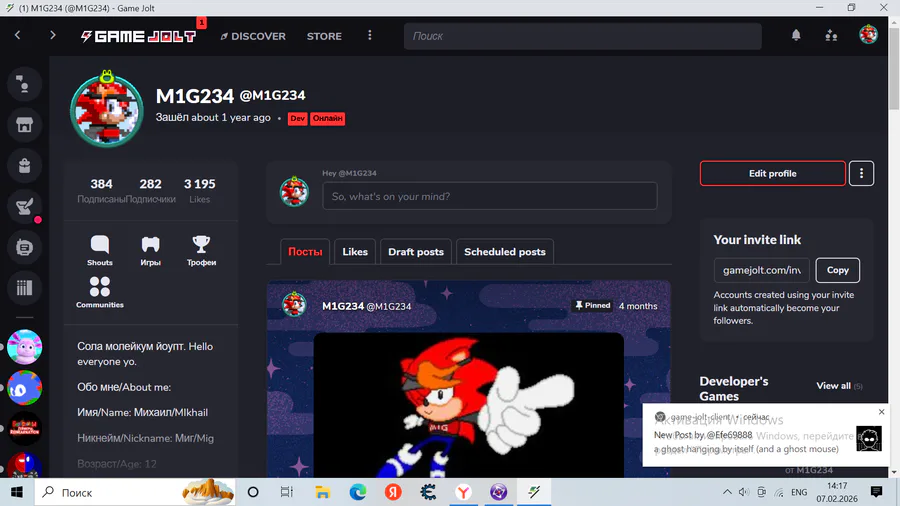Switch to the Likes tab

355,252
